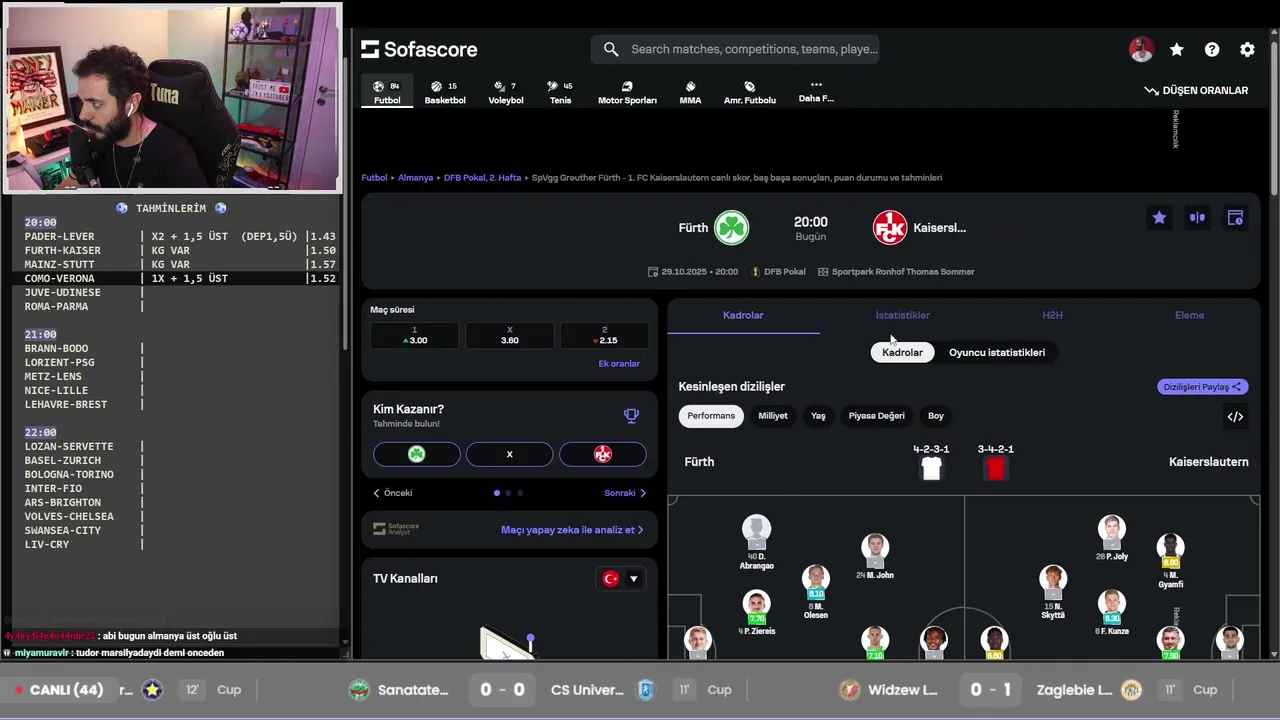Select the Boy filter chip
Screen dimensions: 1280x720
click(x=935, y=416)
